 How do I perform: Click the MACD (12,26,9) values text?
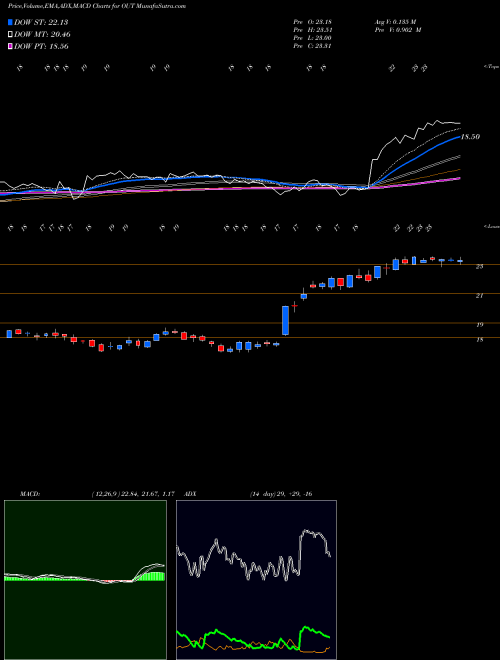133,494
